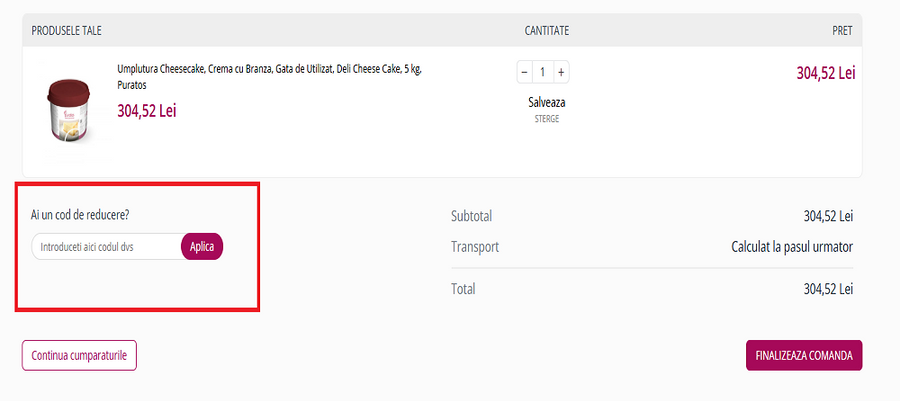Click Salveaza under the quantity
The image size is (900, 401).
547,102
